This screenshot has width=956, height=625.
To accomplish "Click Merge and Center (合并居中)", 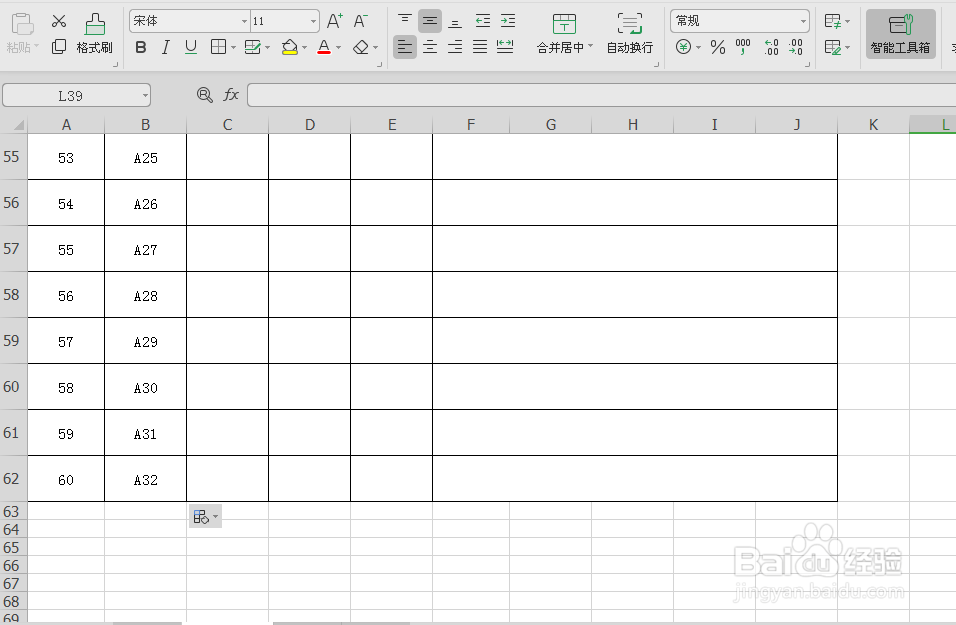I will tap(565, 34).
